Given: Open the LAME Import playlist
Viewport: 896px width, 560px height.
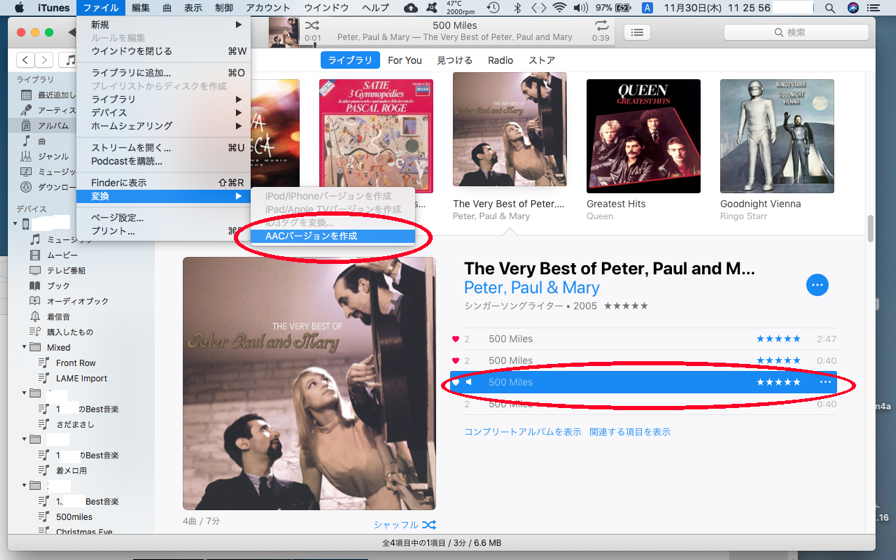Looking at the screenshot, I should coord(81,378).
